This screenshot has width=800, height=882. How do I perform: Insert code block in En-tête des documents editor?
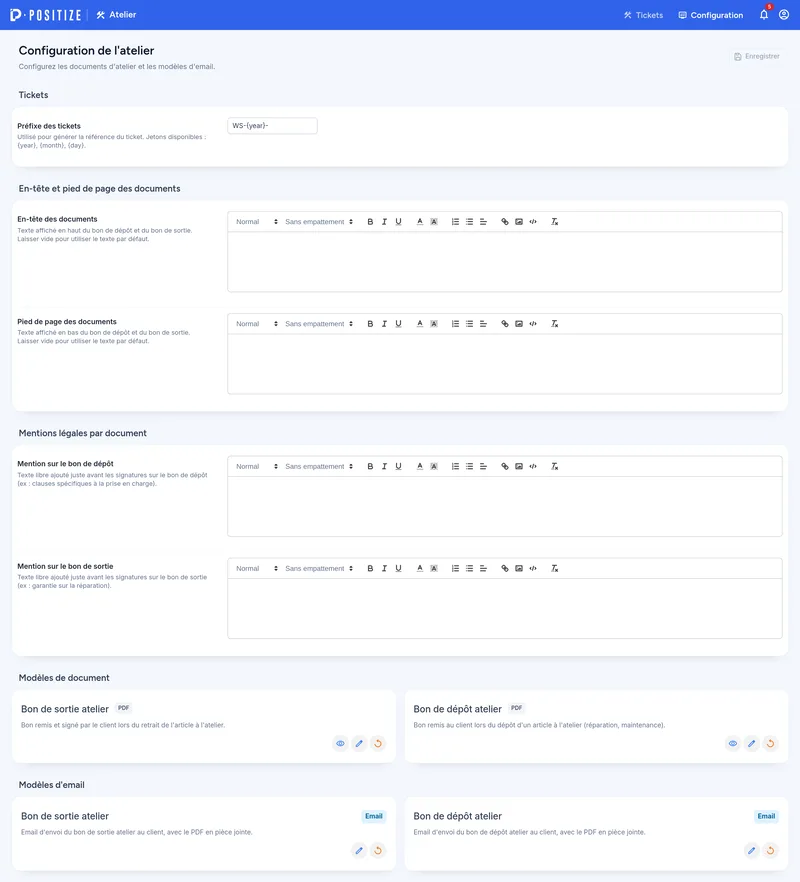coord(533,222)
